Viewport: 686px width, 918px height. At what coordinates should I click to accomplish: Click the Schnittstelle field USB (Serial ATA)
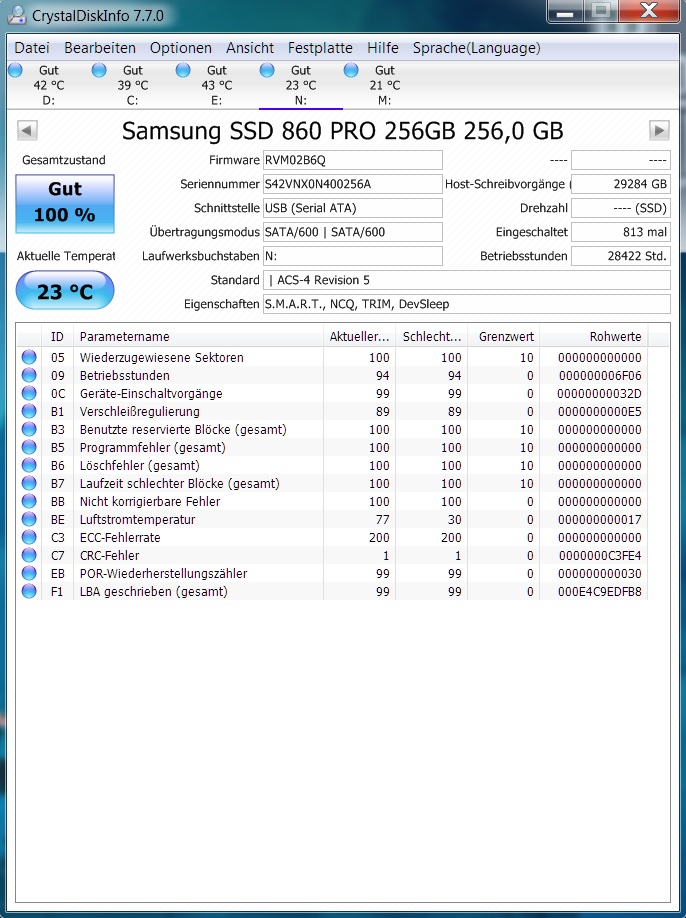click(352, 208)
